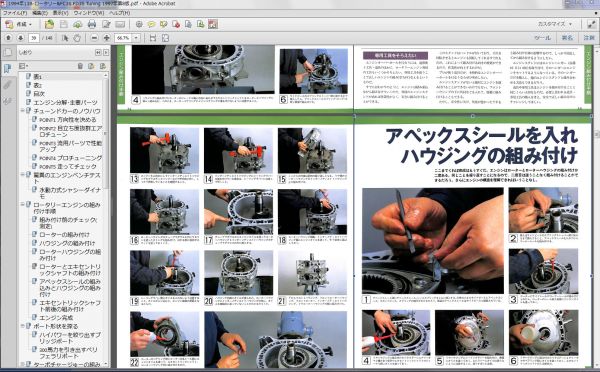Viewport: 600px width, 372px height.
Task: Zoom in with the plus button
Action: (107, 38)
